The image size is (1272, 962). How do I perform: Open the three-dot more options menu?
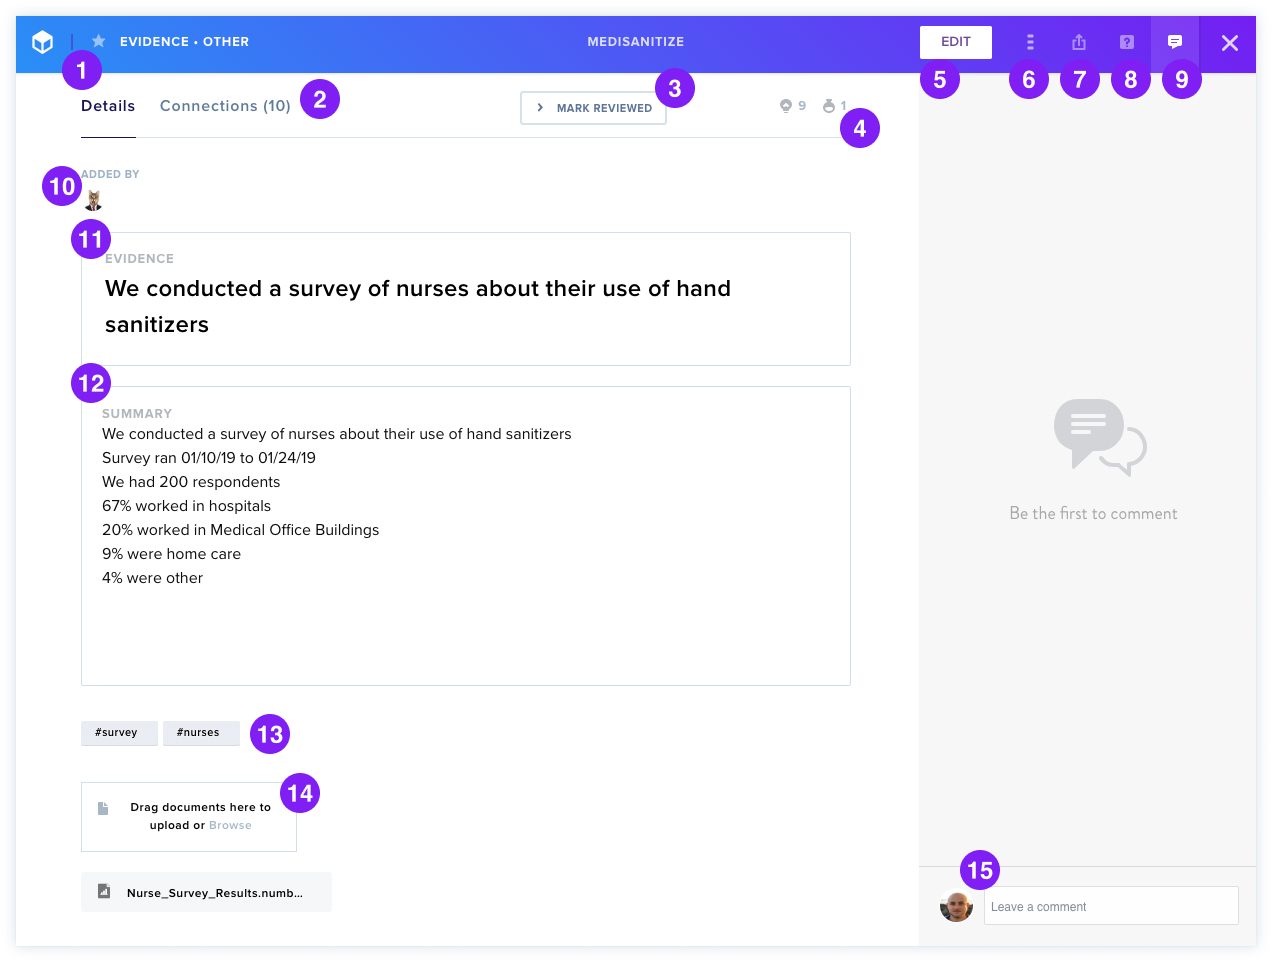tap(1030, 42)
